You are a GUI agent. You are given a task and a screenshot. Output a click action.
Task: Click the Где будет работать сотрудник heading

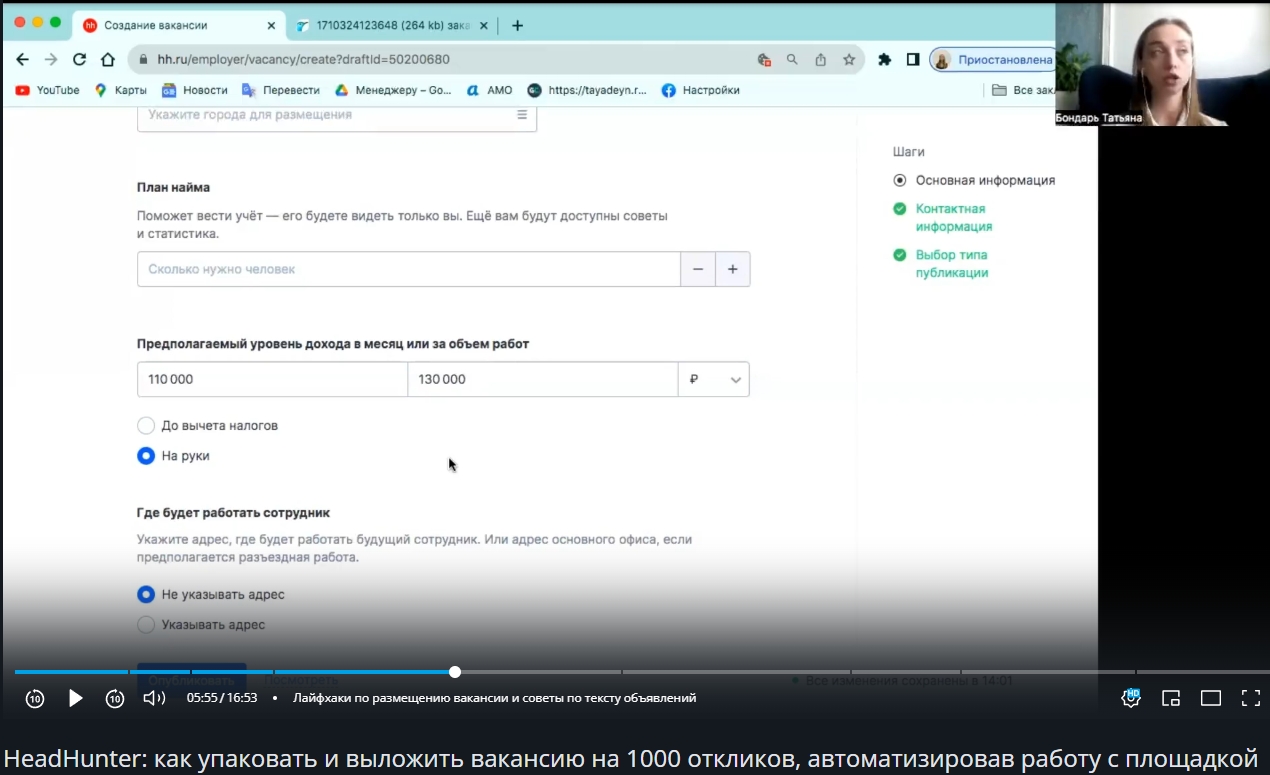click(233, 513)
